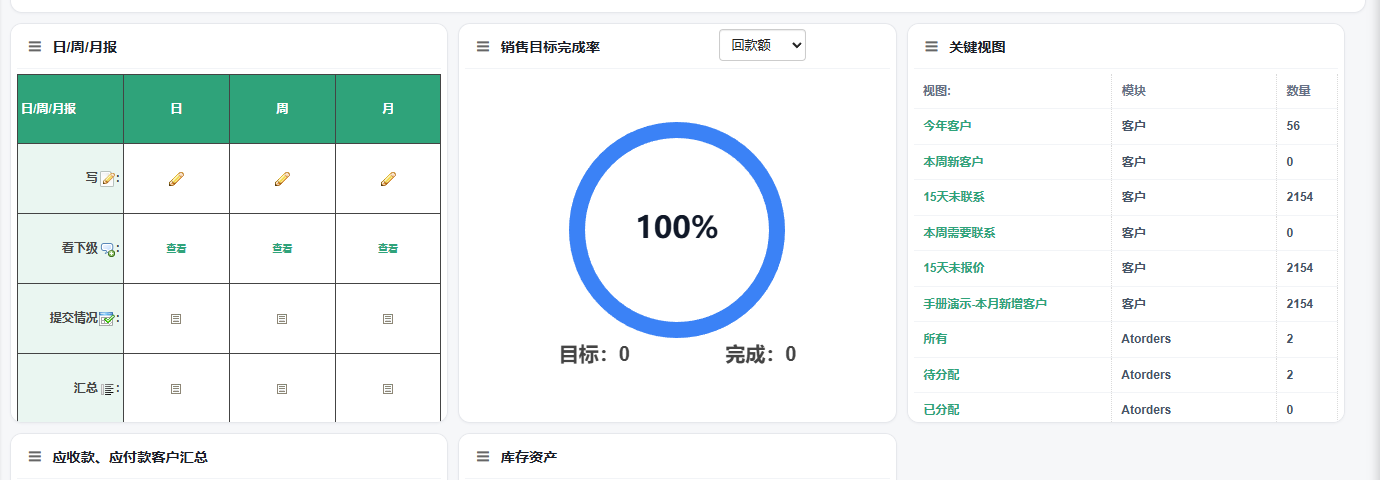Viewport: 1380px width, 480px height.
Task: Click the 模块 column header
Action: [x=1133, y=91]
